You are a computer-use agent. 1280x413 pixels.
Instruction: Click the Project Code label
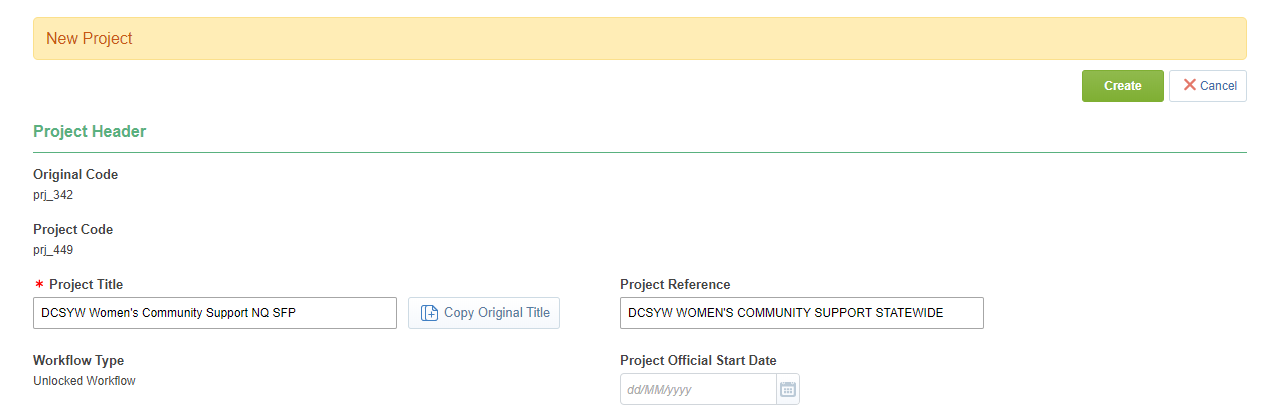(73, 230)
